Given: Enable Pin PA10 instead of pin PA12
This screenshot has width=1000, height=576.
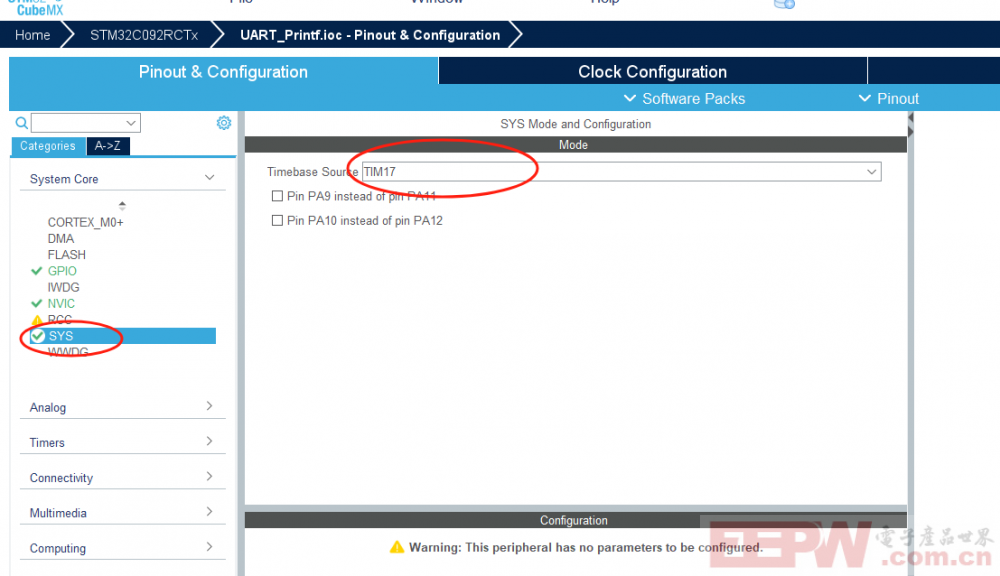Looking at the screenshot, I should coord(277,221).
